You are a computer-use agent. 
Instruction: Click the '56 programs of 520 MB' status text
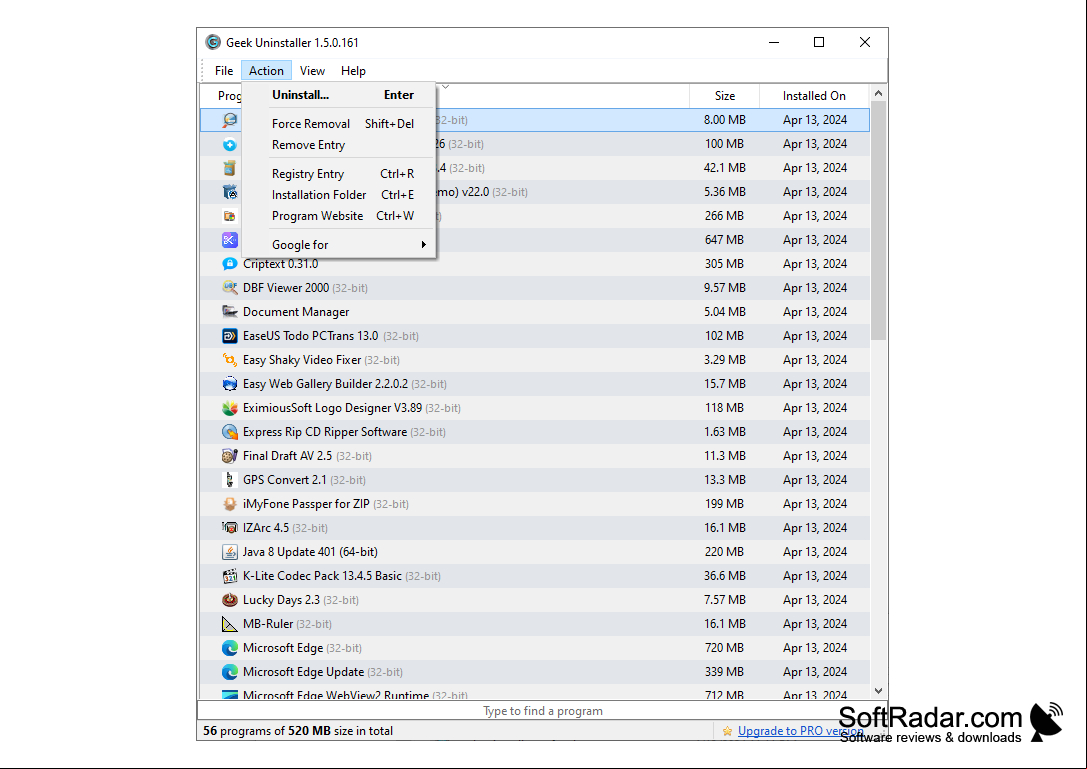pos(298,731)
